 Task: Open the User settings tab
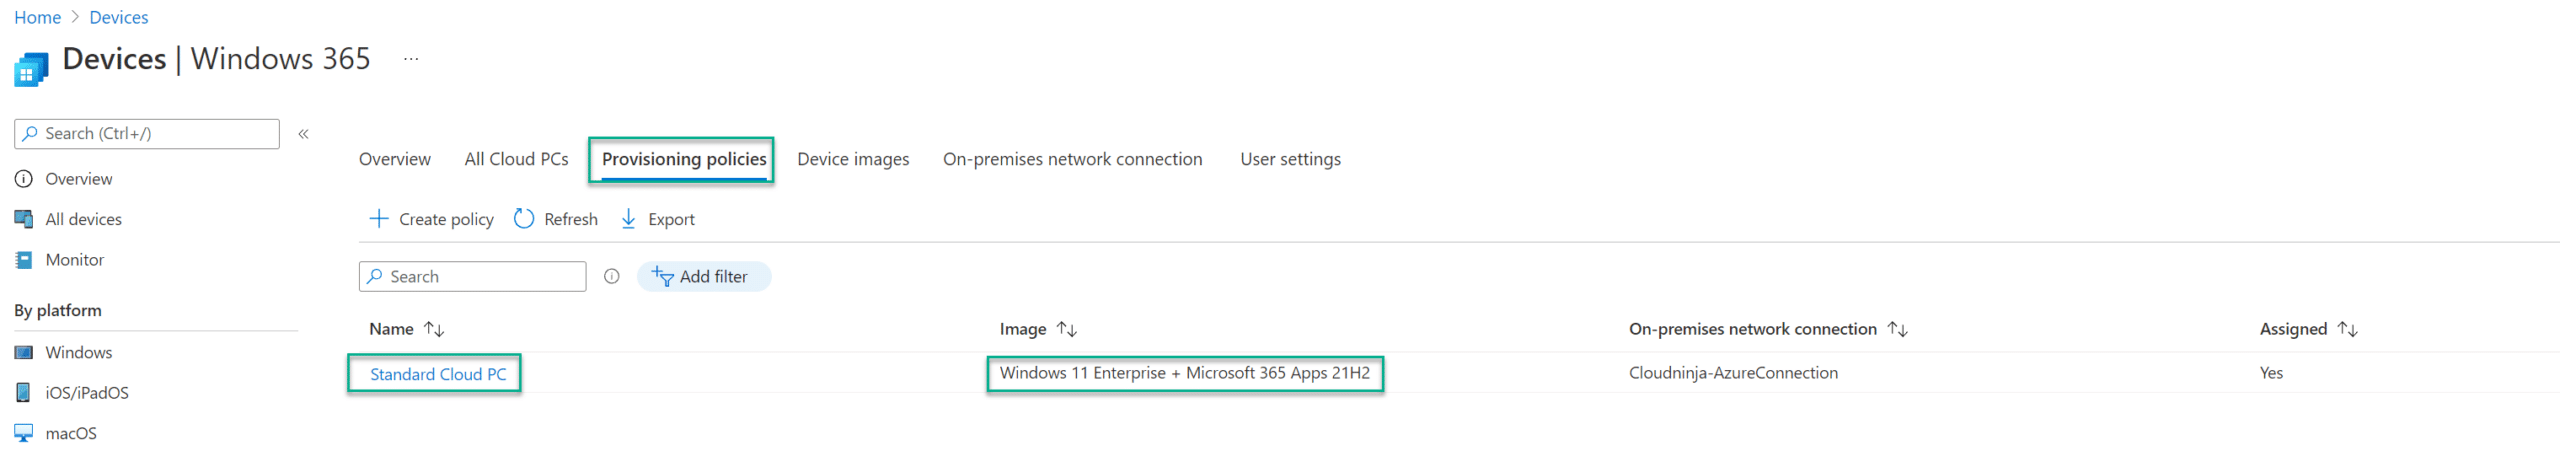[x=1290, y=159]
